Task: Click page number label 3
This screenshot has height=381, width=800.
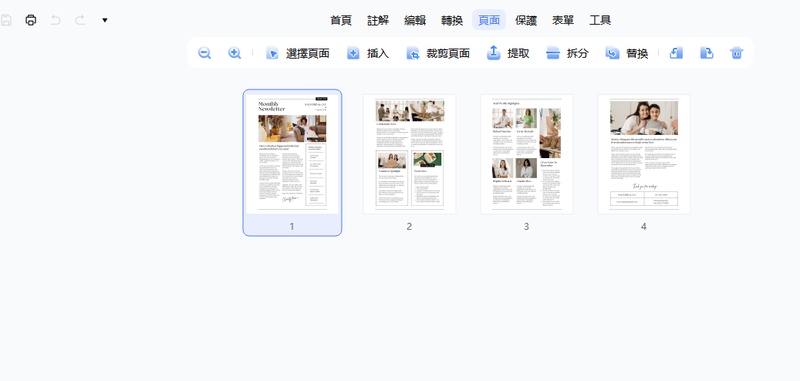Action: pyautogui.click(x=527, y=226)
